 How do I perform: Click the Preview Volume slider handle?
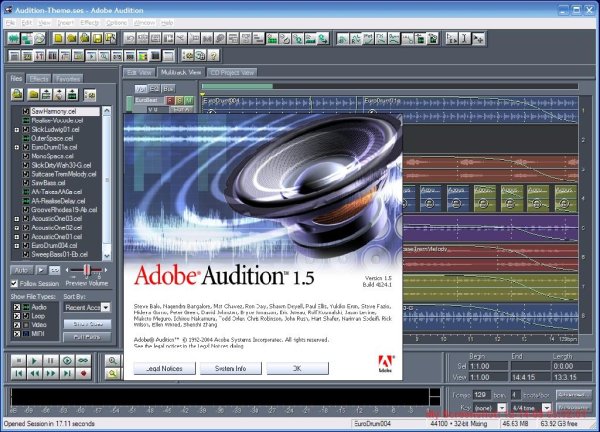point(87,270)
